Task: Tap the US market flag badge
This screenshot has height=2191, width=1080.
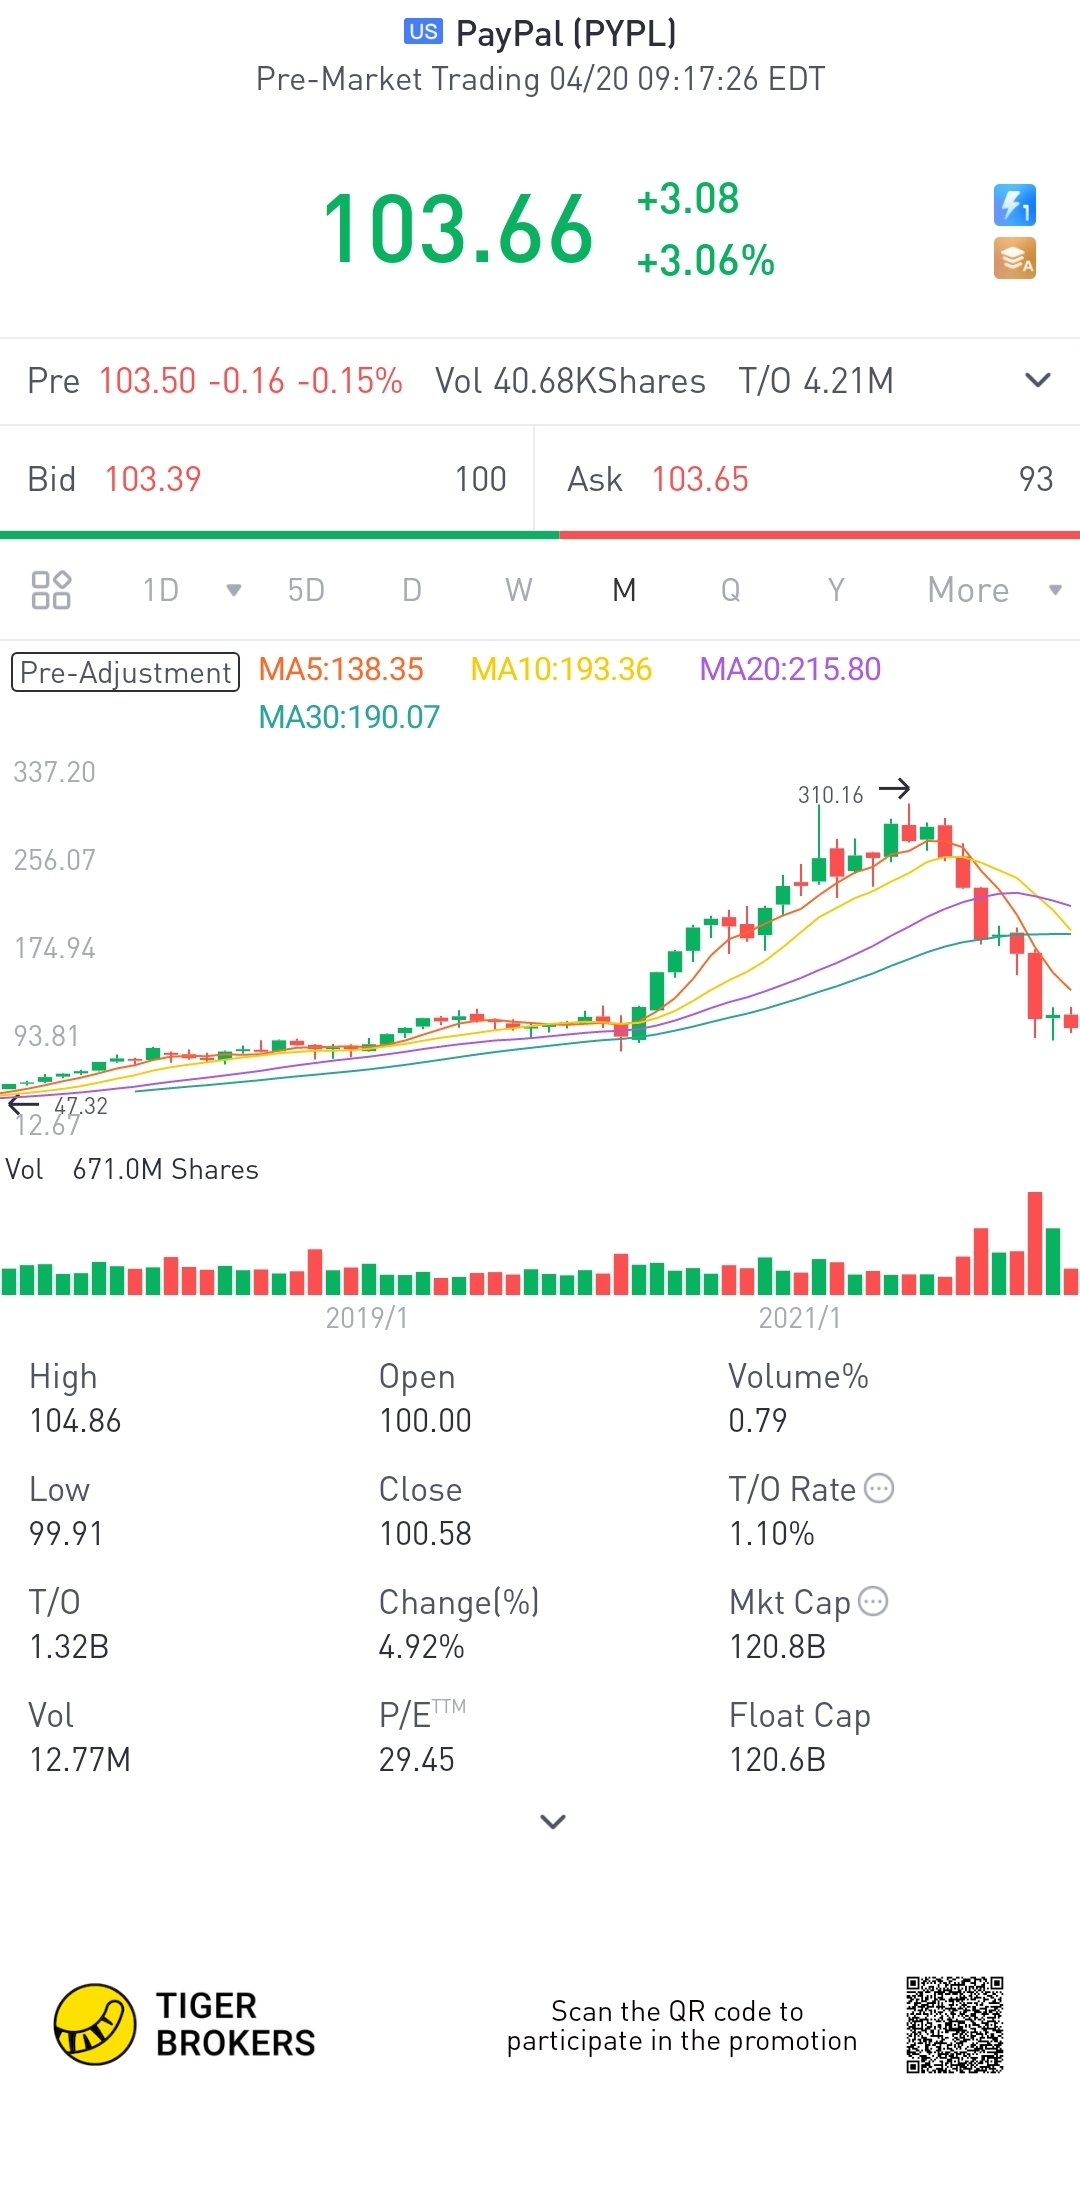Action: coord(423,31)
